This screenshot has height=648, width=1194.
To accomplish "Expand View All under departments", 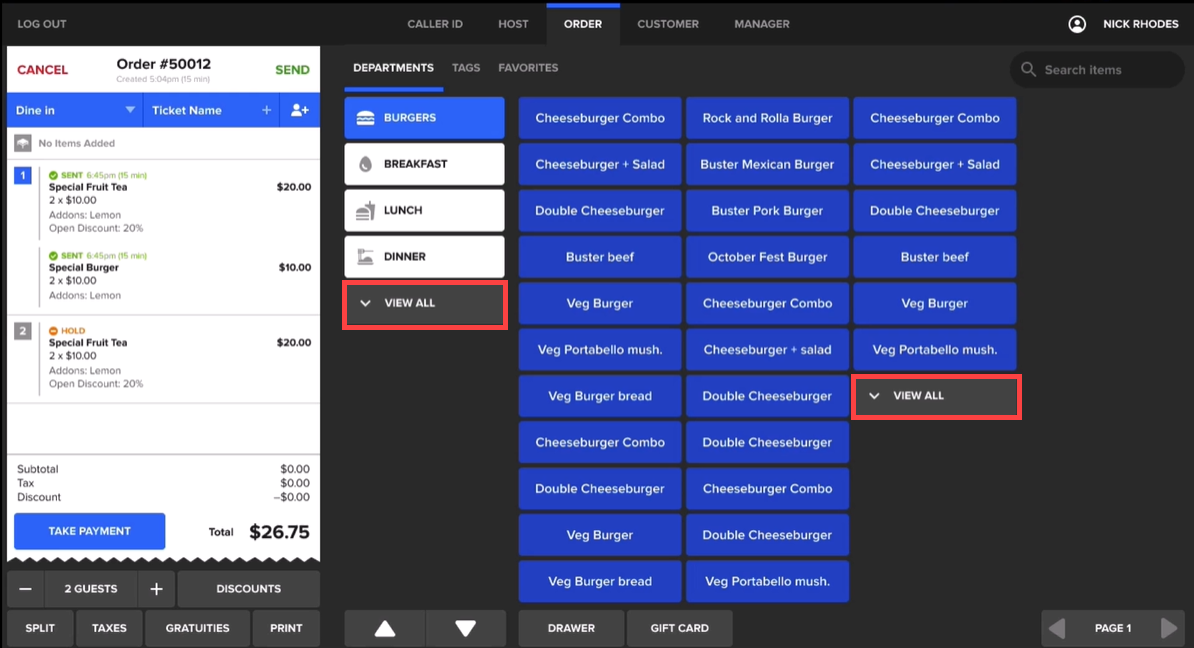I will pos(425,304).
